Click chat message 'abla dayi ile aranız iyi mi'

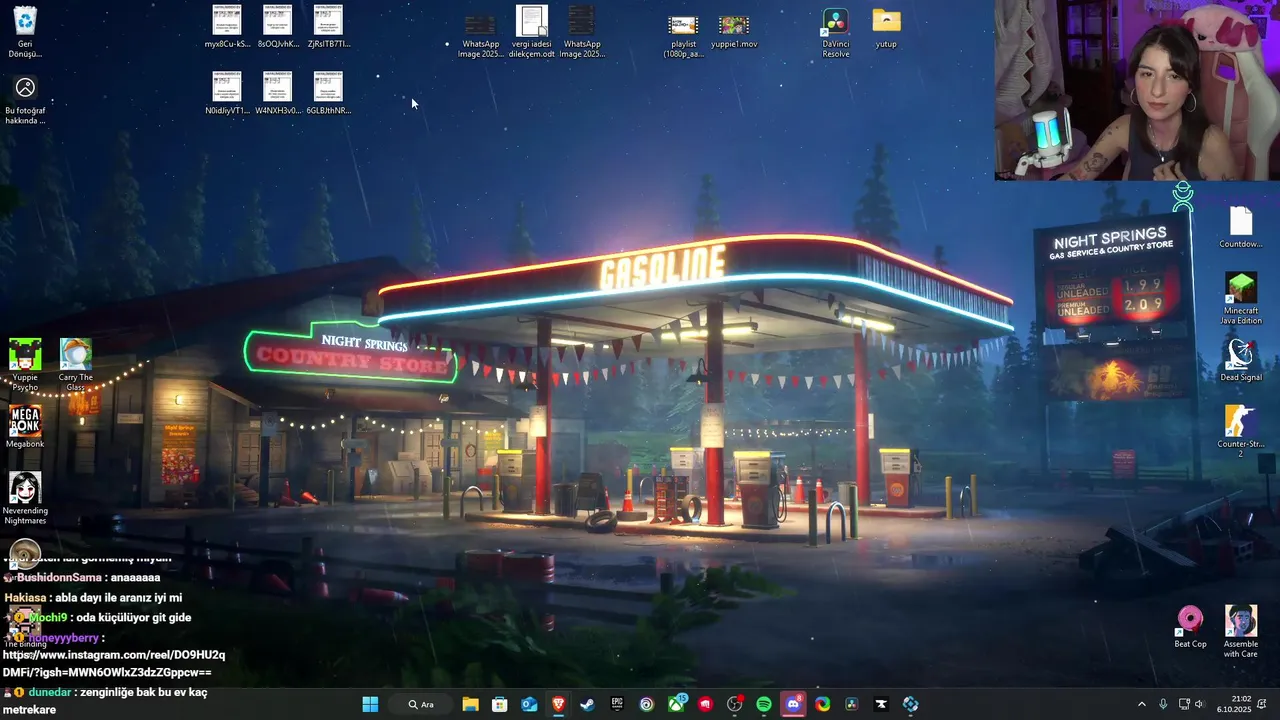coord(118,597)
